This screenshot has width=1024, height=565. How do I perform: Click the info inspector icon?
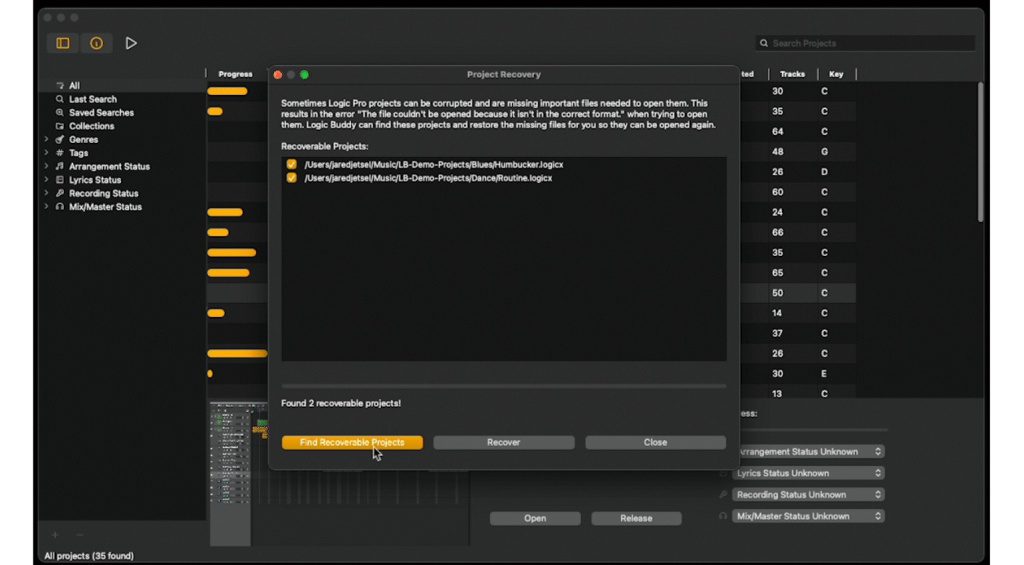click(96, 43)
